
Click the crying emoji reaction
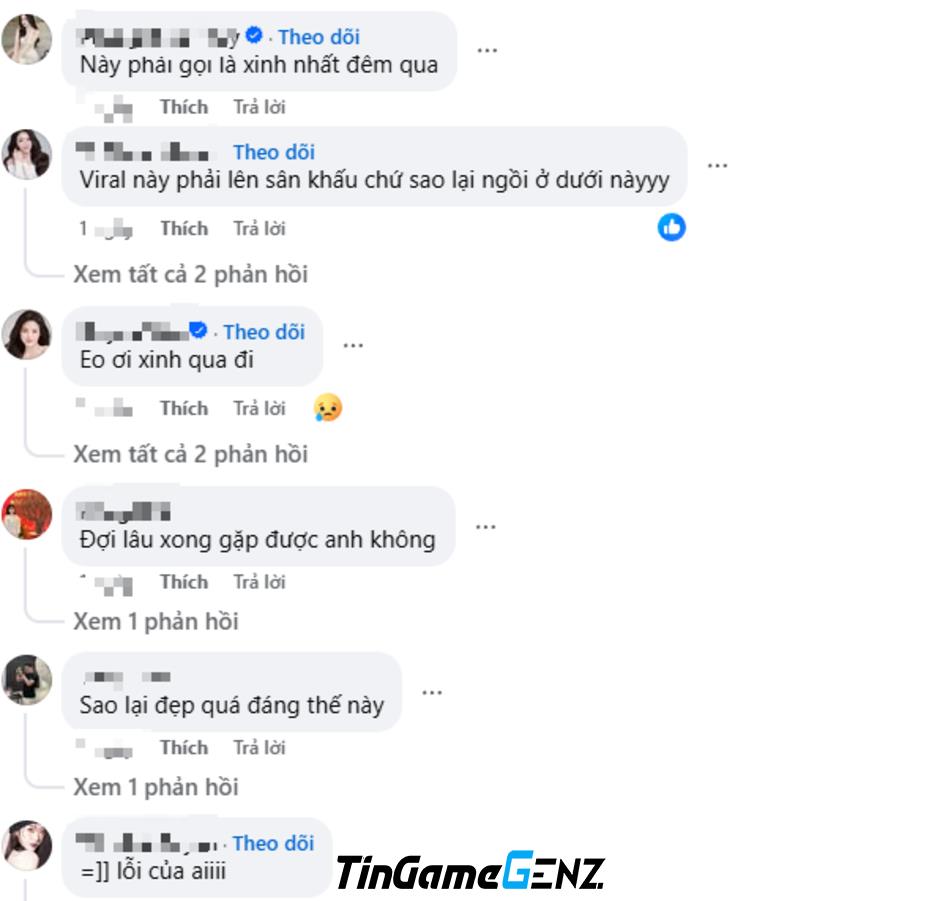coord(328,408)
